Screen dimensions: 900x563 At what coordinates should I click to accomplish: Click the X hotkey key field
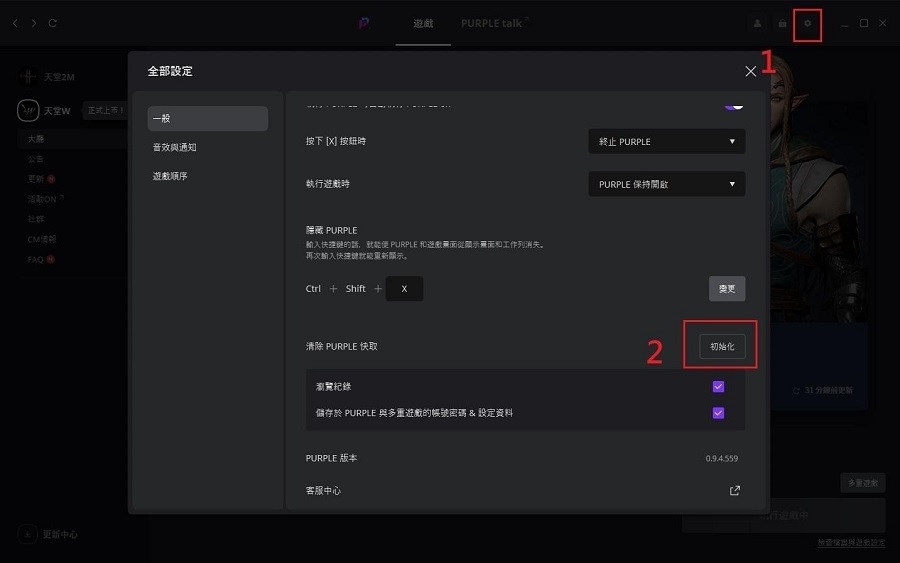404,289
